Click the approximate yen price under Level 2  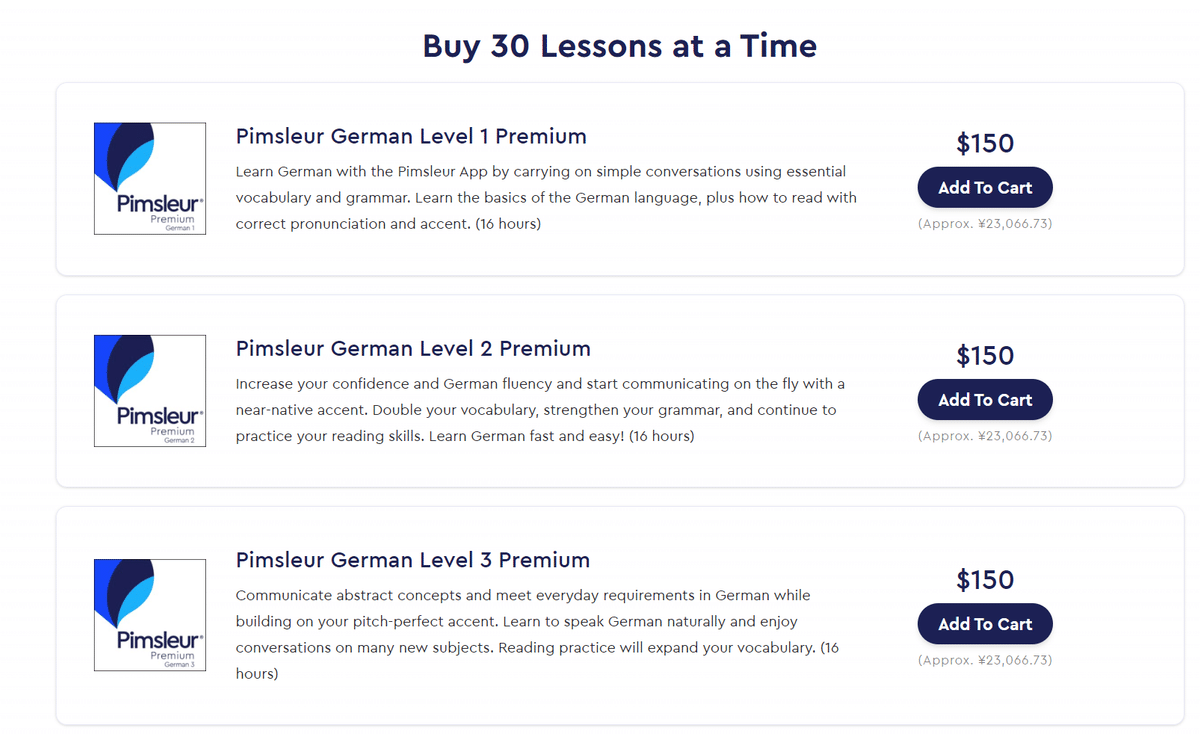coord(985,436)
